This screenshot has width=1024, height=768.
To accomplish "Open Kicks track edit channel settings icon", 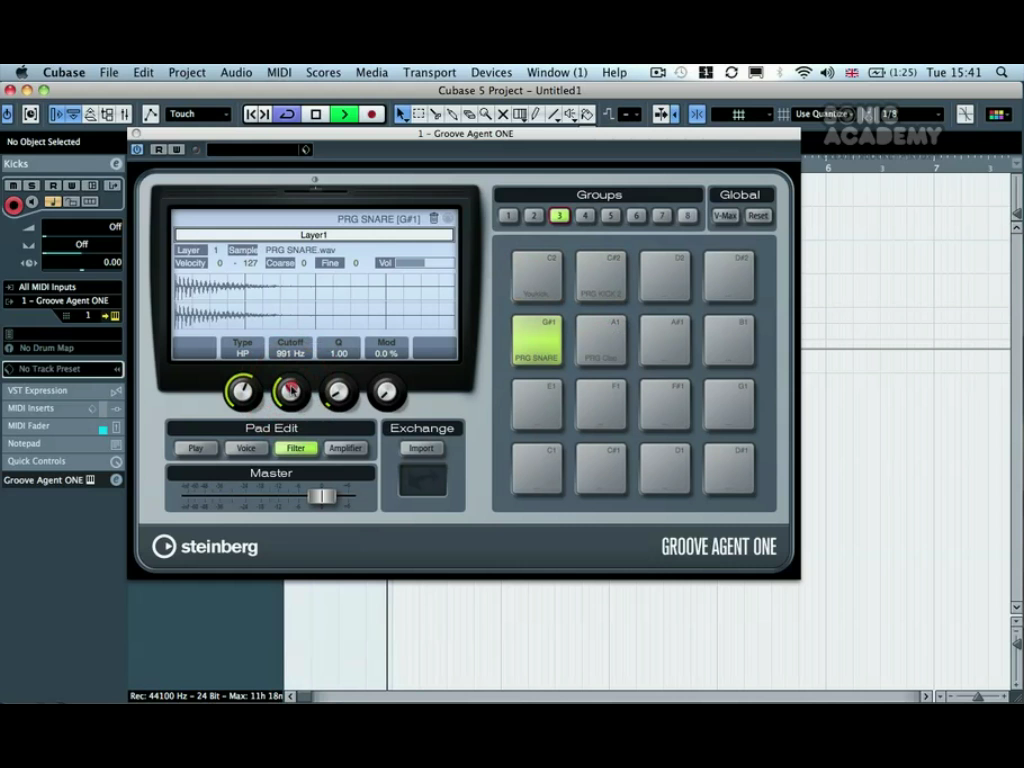I will pyautogui.click(x=116, y=164).
